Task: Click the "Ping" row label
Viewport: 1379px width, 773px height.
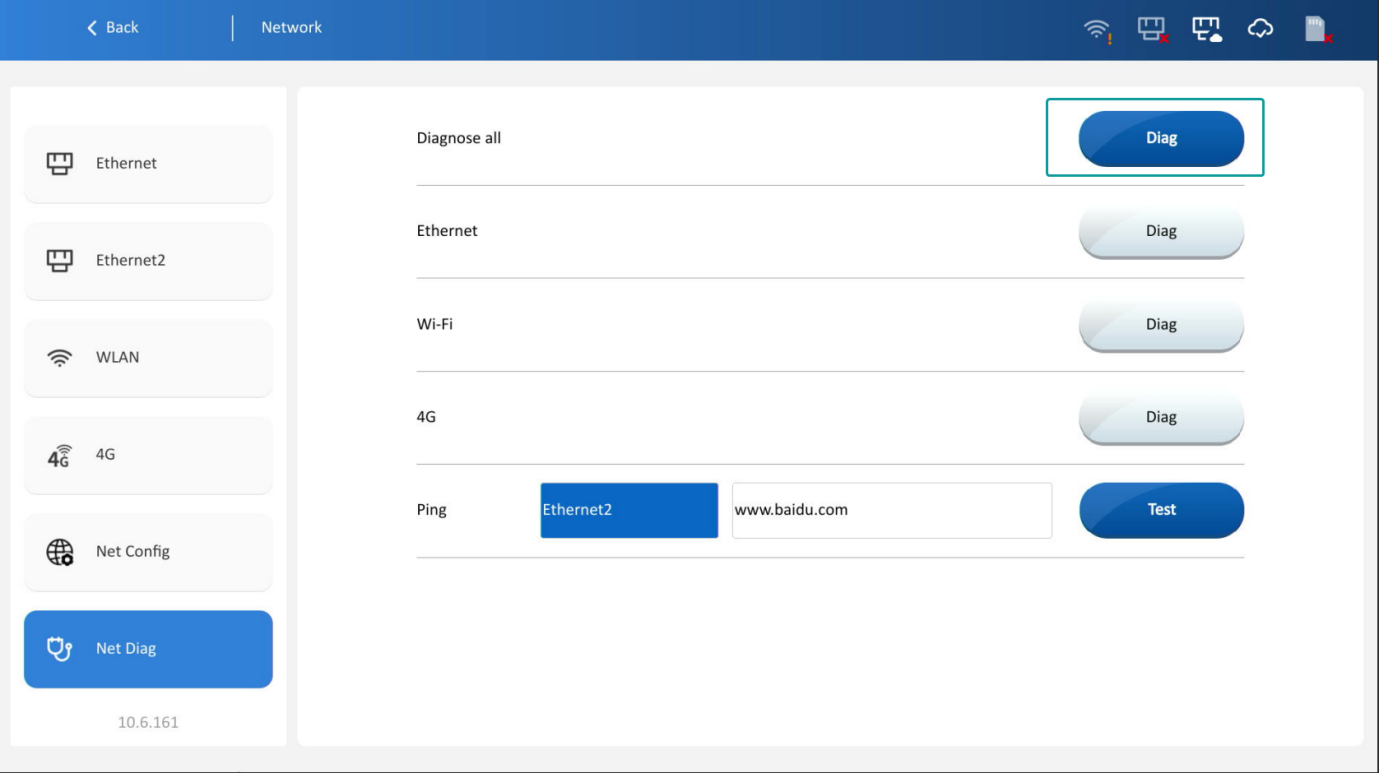Action: pos(432,510)
